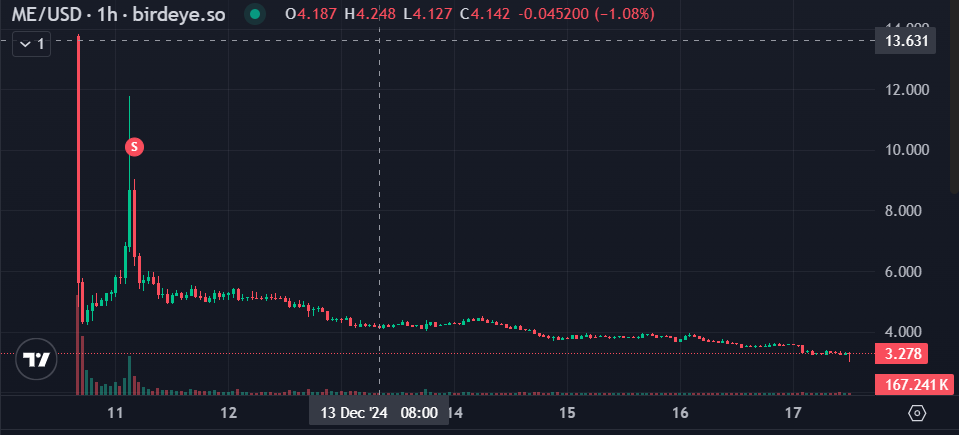Image resolution: width=959 pixels, height=435 pixels.
Task: Click the TradingView logo icon
Action: click(36, 359)
